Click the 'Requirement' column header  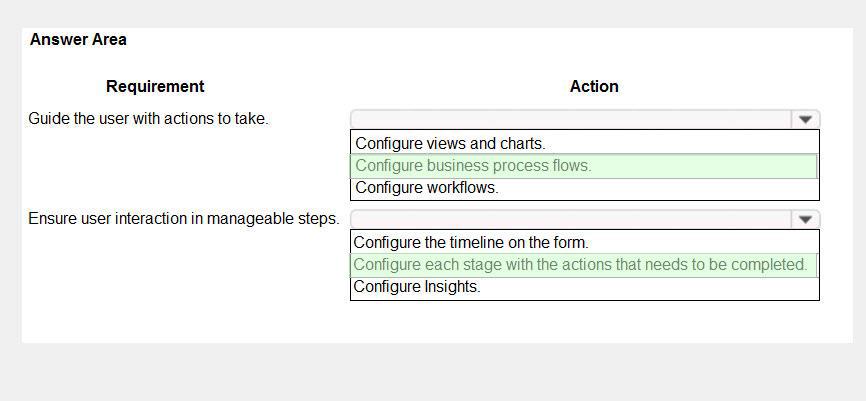click(x=155, y=86)
